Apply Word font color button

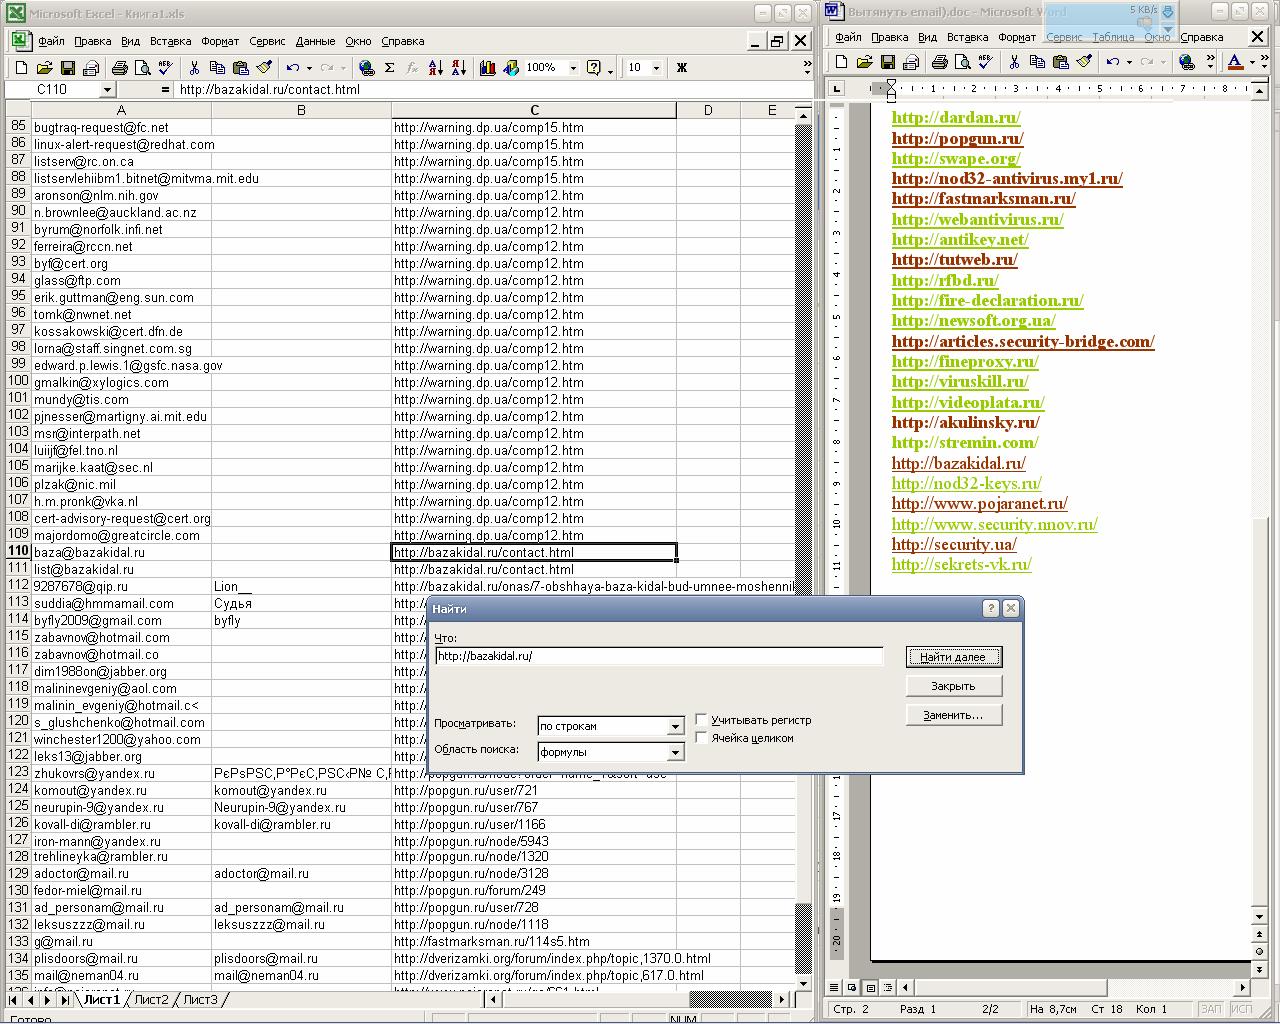point(1235,62)
